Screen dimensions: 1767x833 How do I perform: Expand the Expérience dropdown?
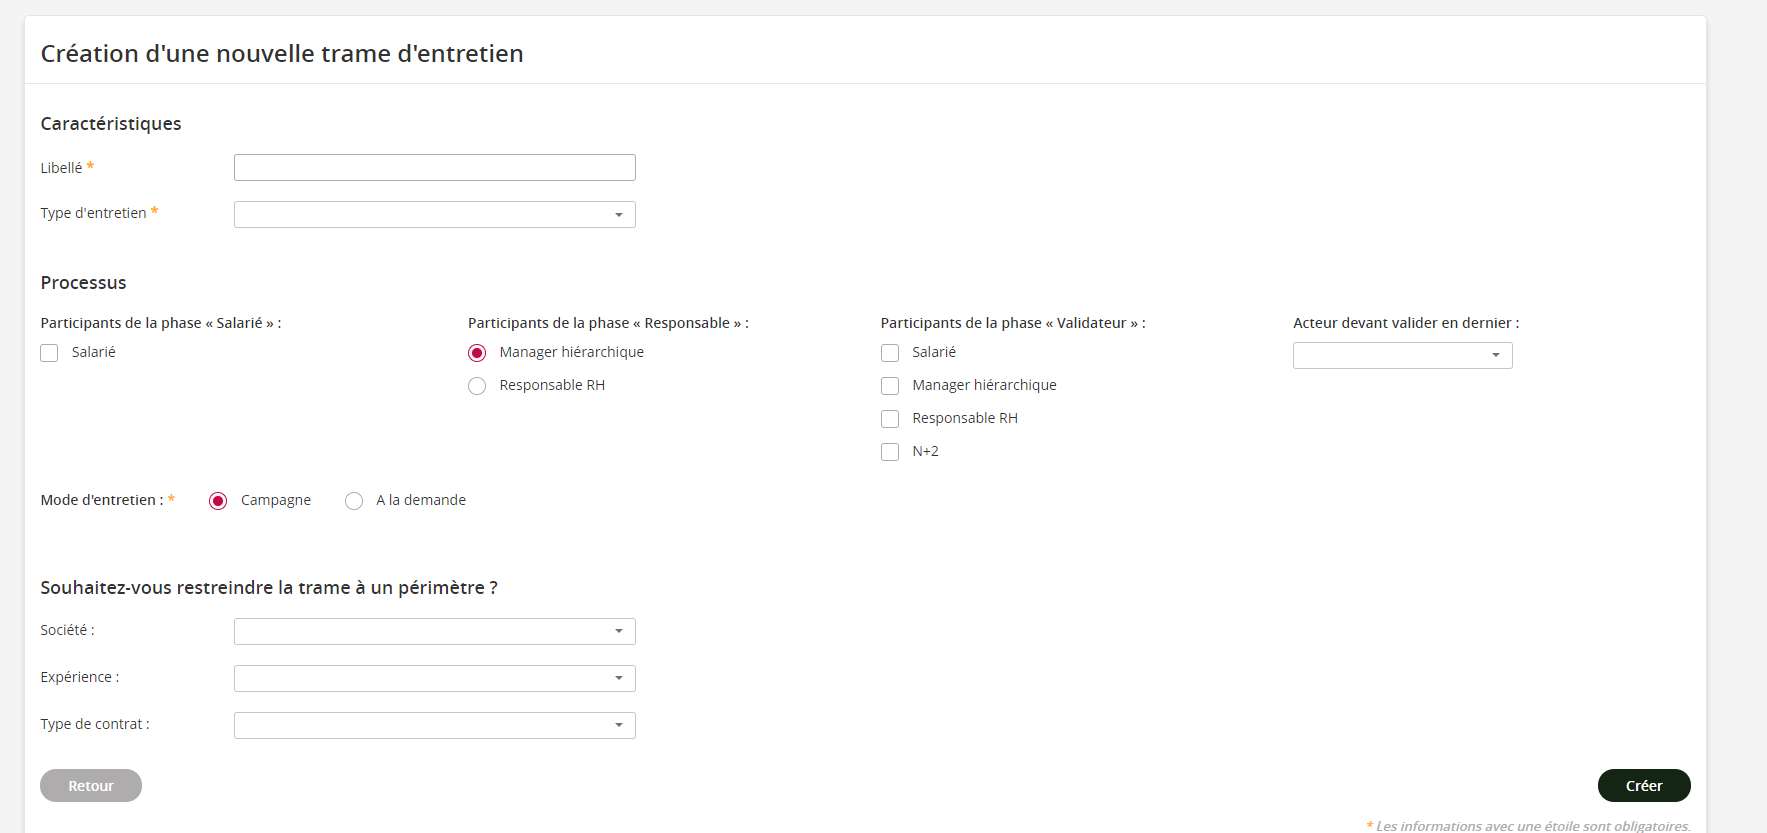(x=434, y=679)
